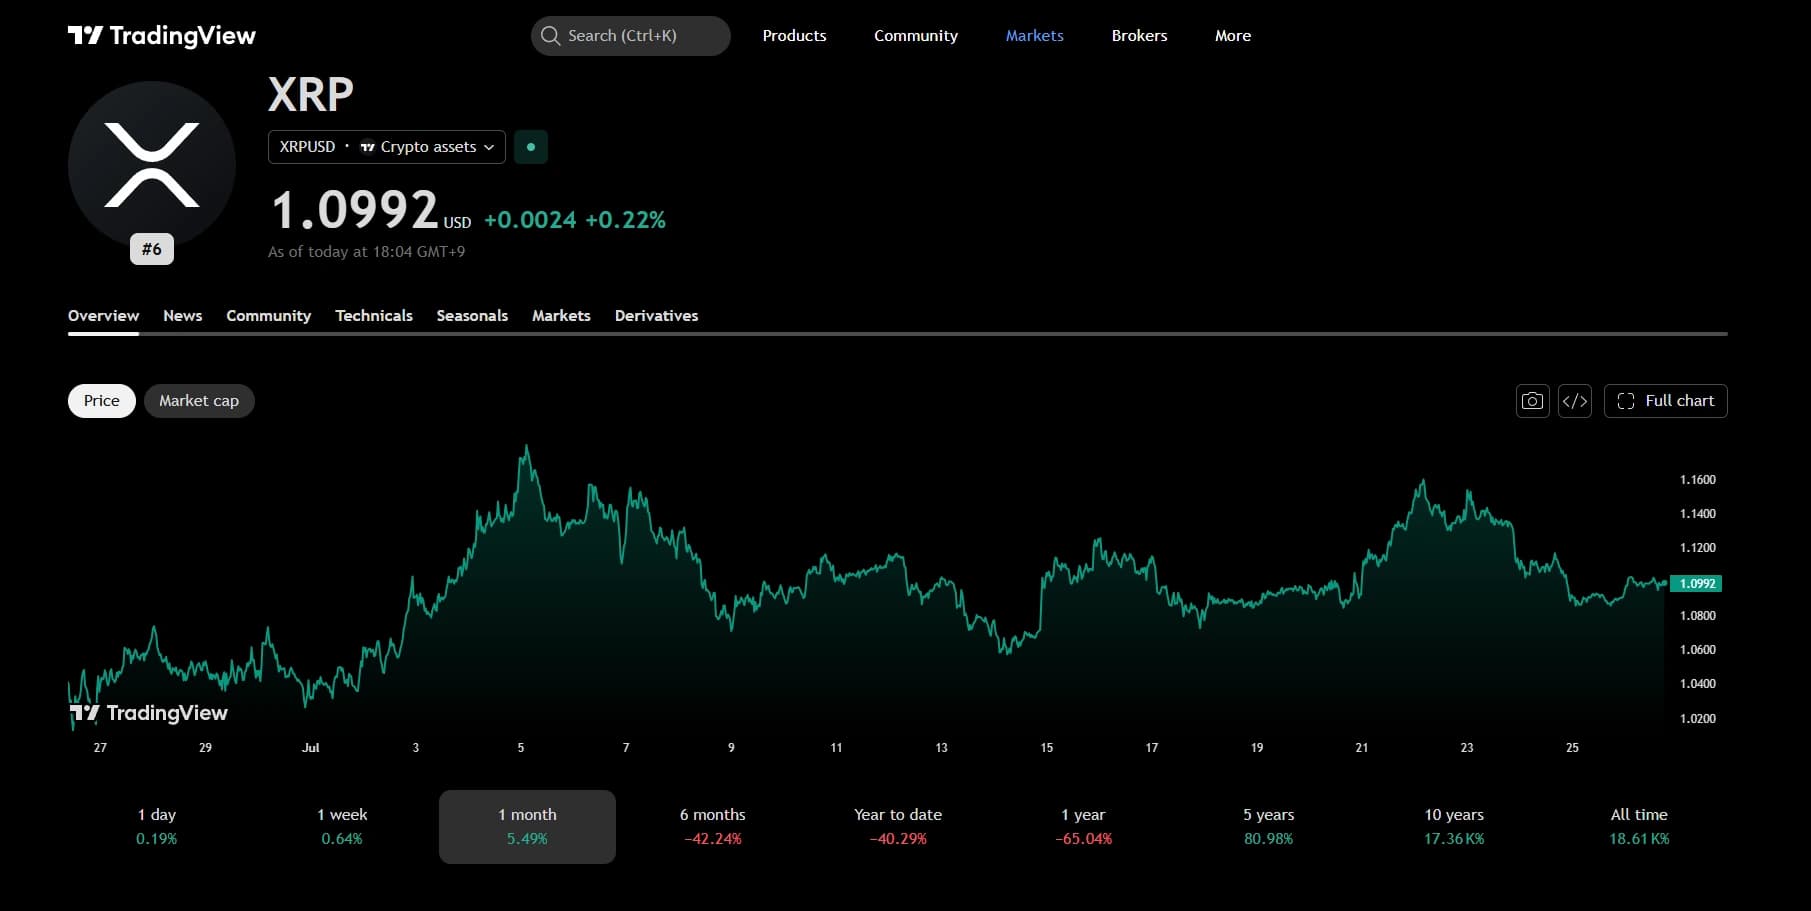This screenshot has width=1811, height=911.
Task: Focus the Search (Ctrl+K) field
Action: [x=631, y=36]
